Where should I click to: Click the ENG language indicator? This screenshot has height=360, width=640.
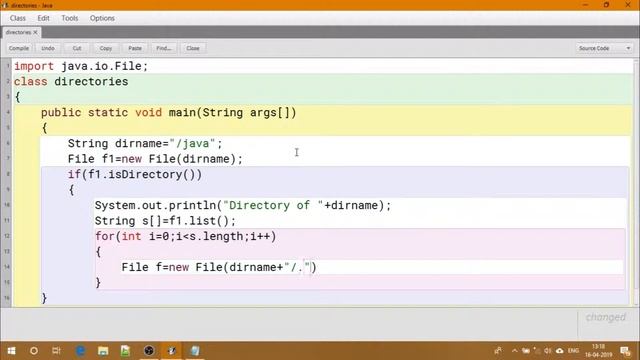573,351
